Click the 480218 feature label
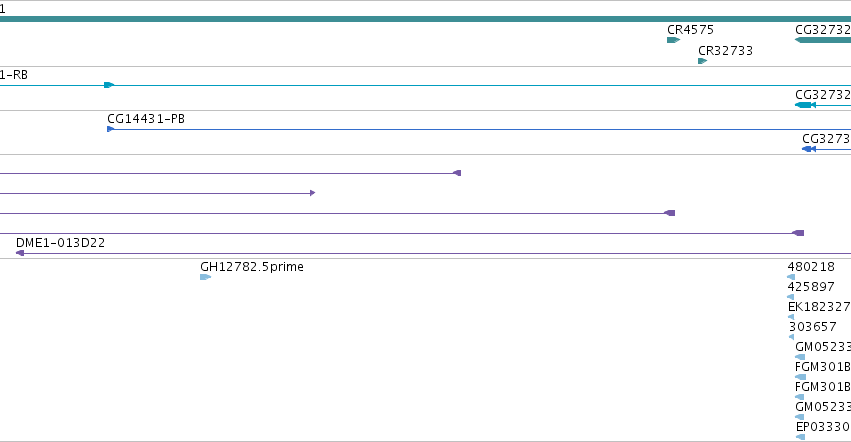The image size is (851, 442). 811,267
